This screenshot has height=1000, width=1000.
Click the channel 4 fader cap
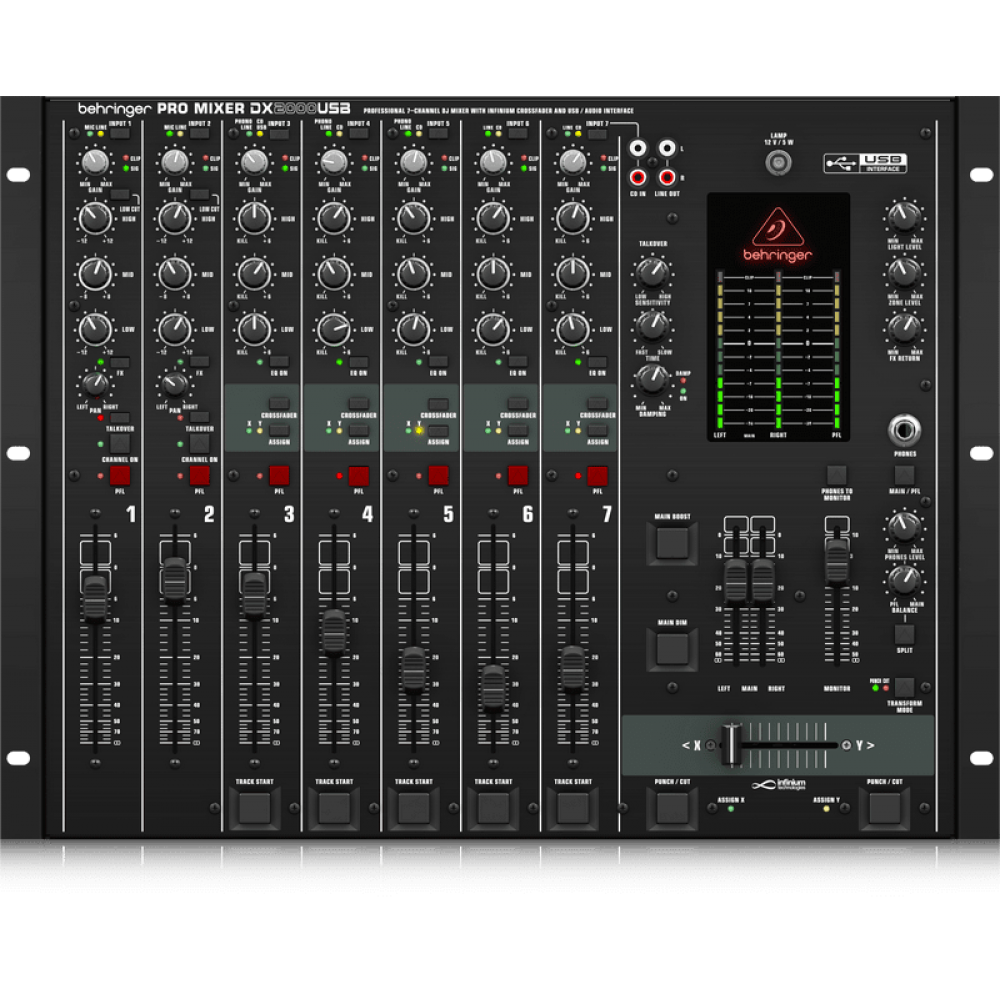[334, 633]
